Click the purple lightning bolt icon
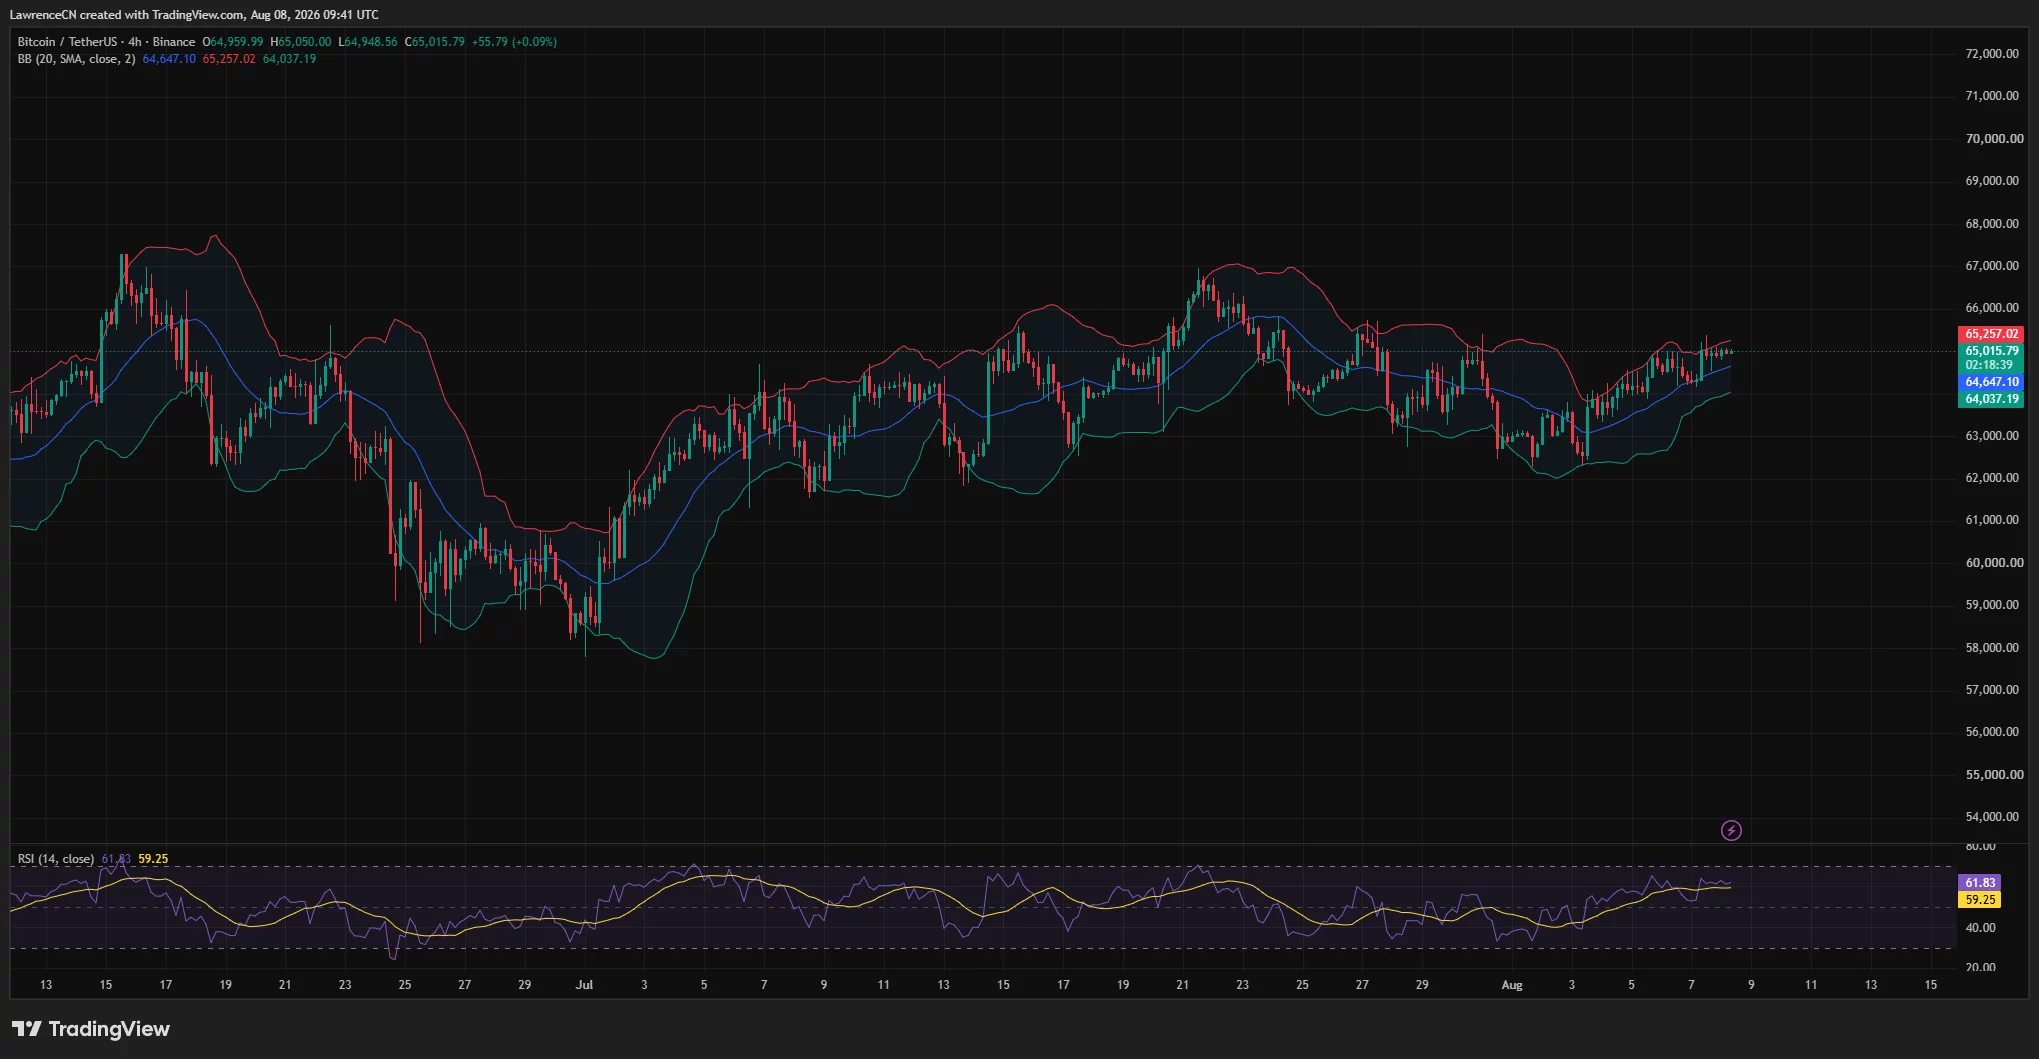 [1731, 830]
